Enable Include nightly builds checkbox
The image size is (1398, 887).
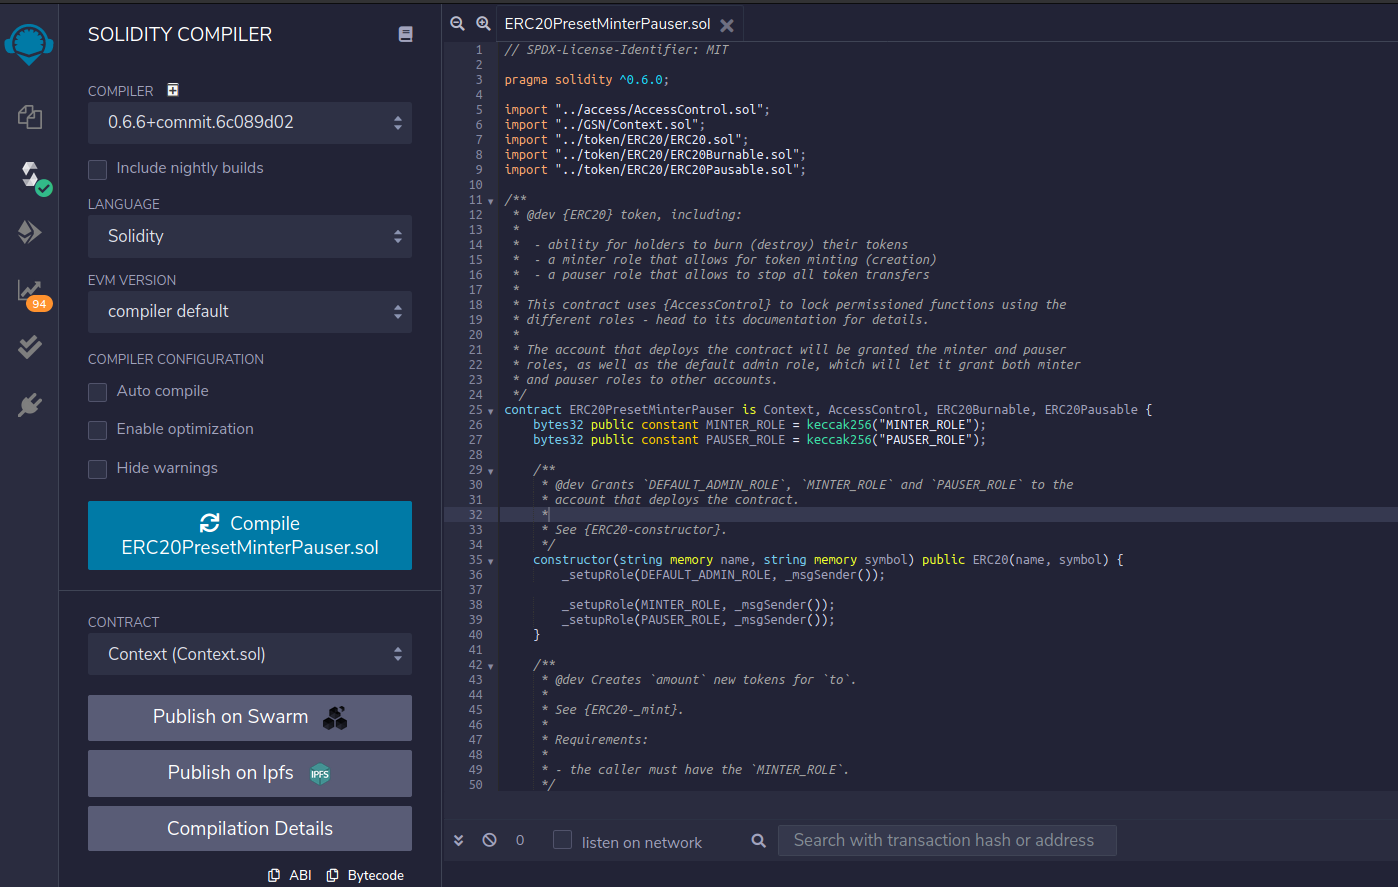[98, 169]
